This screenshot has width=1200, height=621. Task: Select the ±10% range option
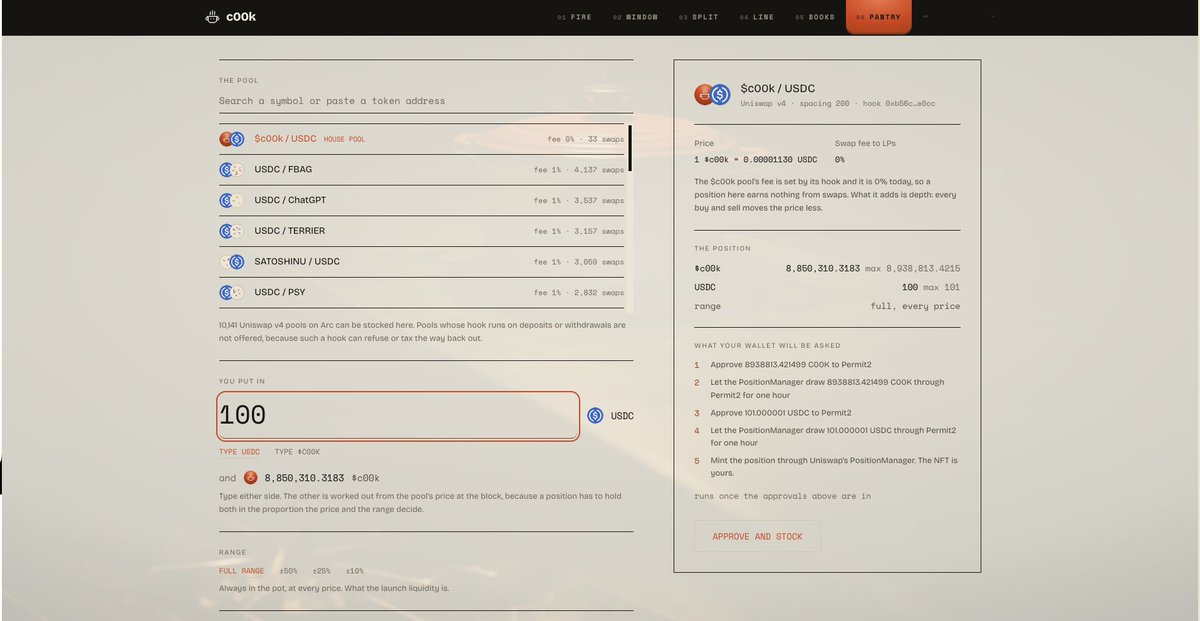click(355, 571)
